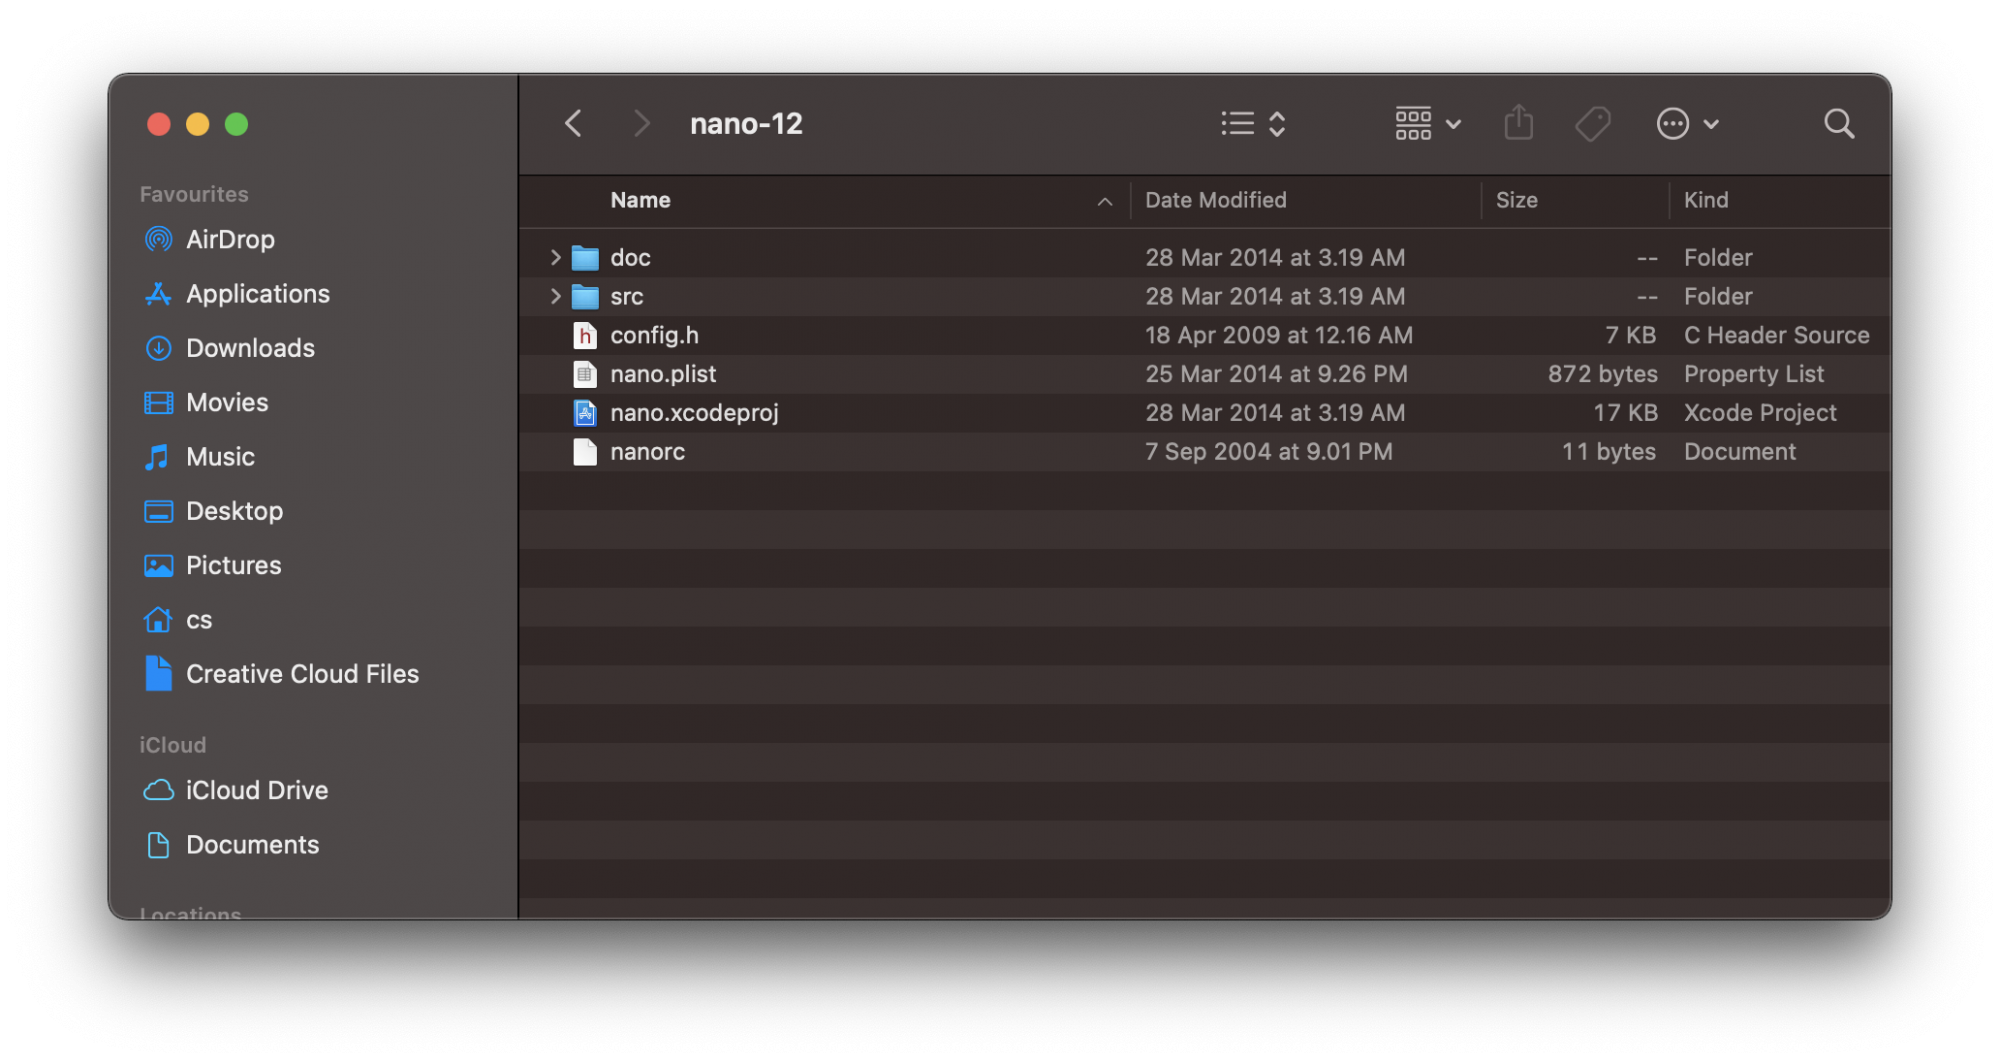Image resolution: width=2000 pixels, height=1063 pixels.
Task: Select the config.h file icon
Action: tap(585, 335)
